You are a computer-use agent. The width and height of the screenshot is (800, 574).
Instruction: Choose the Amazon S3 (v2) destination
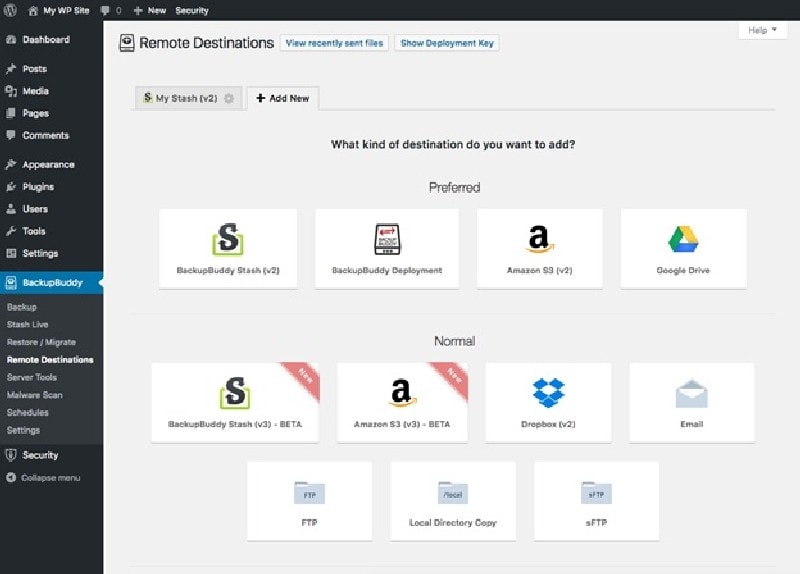pos(539,249)
